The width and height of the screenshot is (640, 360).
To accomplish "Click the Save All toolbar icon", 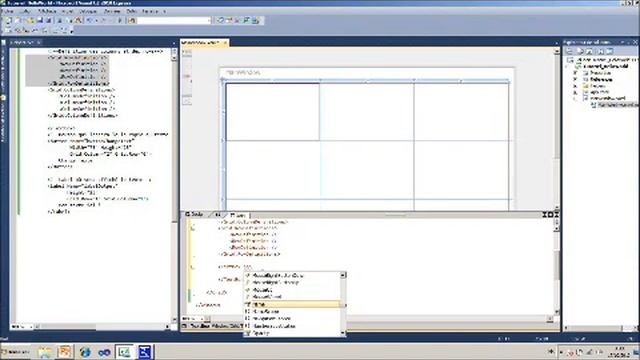I will [49, 20].
